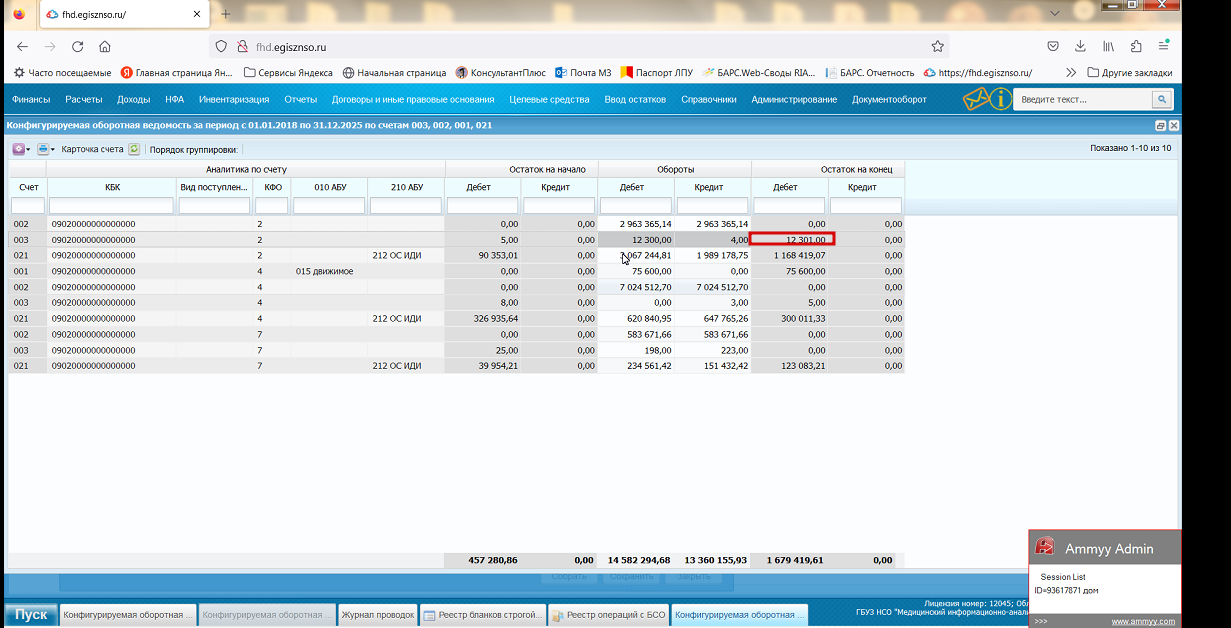The height and width of the screenshot is (628, 1231).
Task: Open Главная страница Яндекс bookmark
Action: (177, 73)
